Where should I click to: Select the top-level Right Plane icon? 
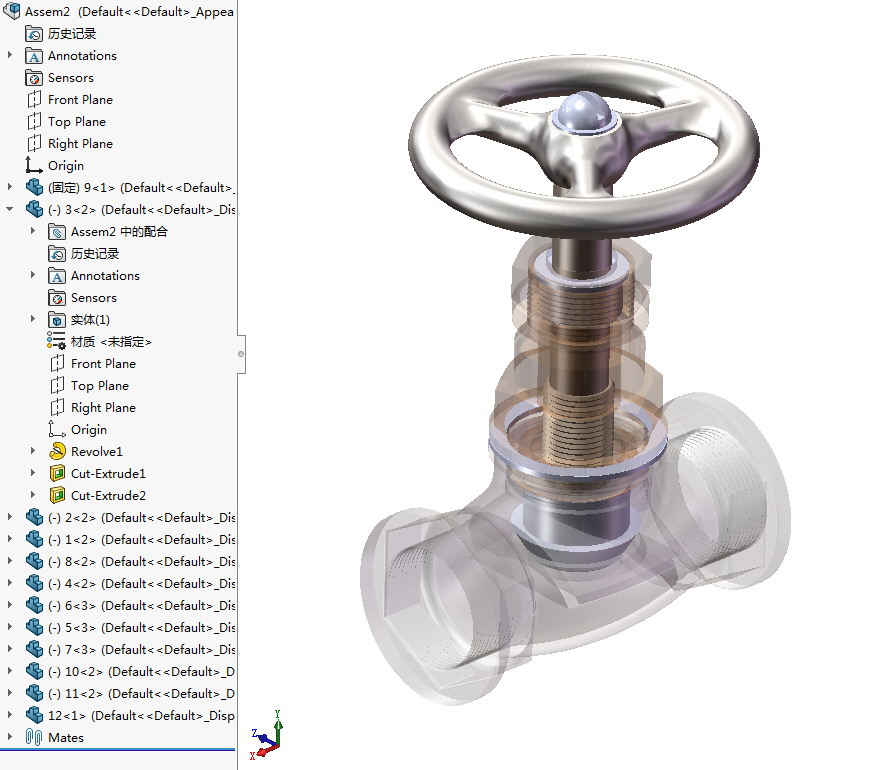(34, 144)
